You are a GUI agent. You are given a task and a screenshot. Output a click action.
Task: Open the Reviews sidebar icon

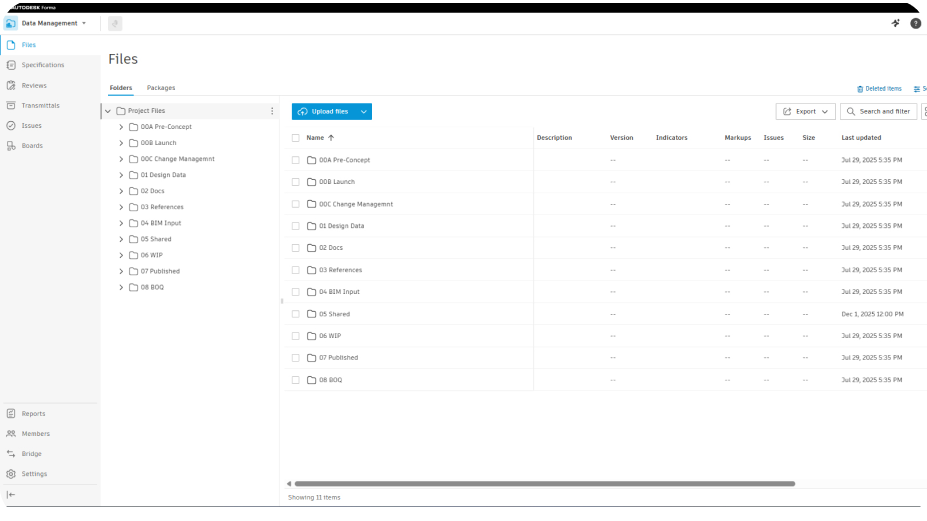tap(11, 85)
